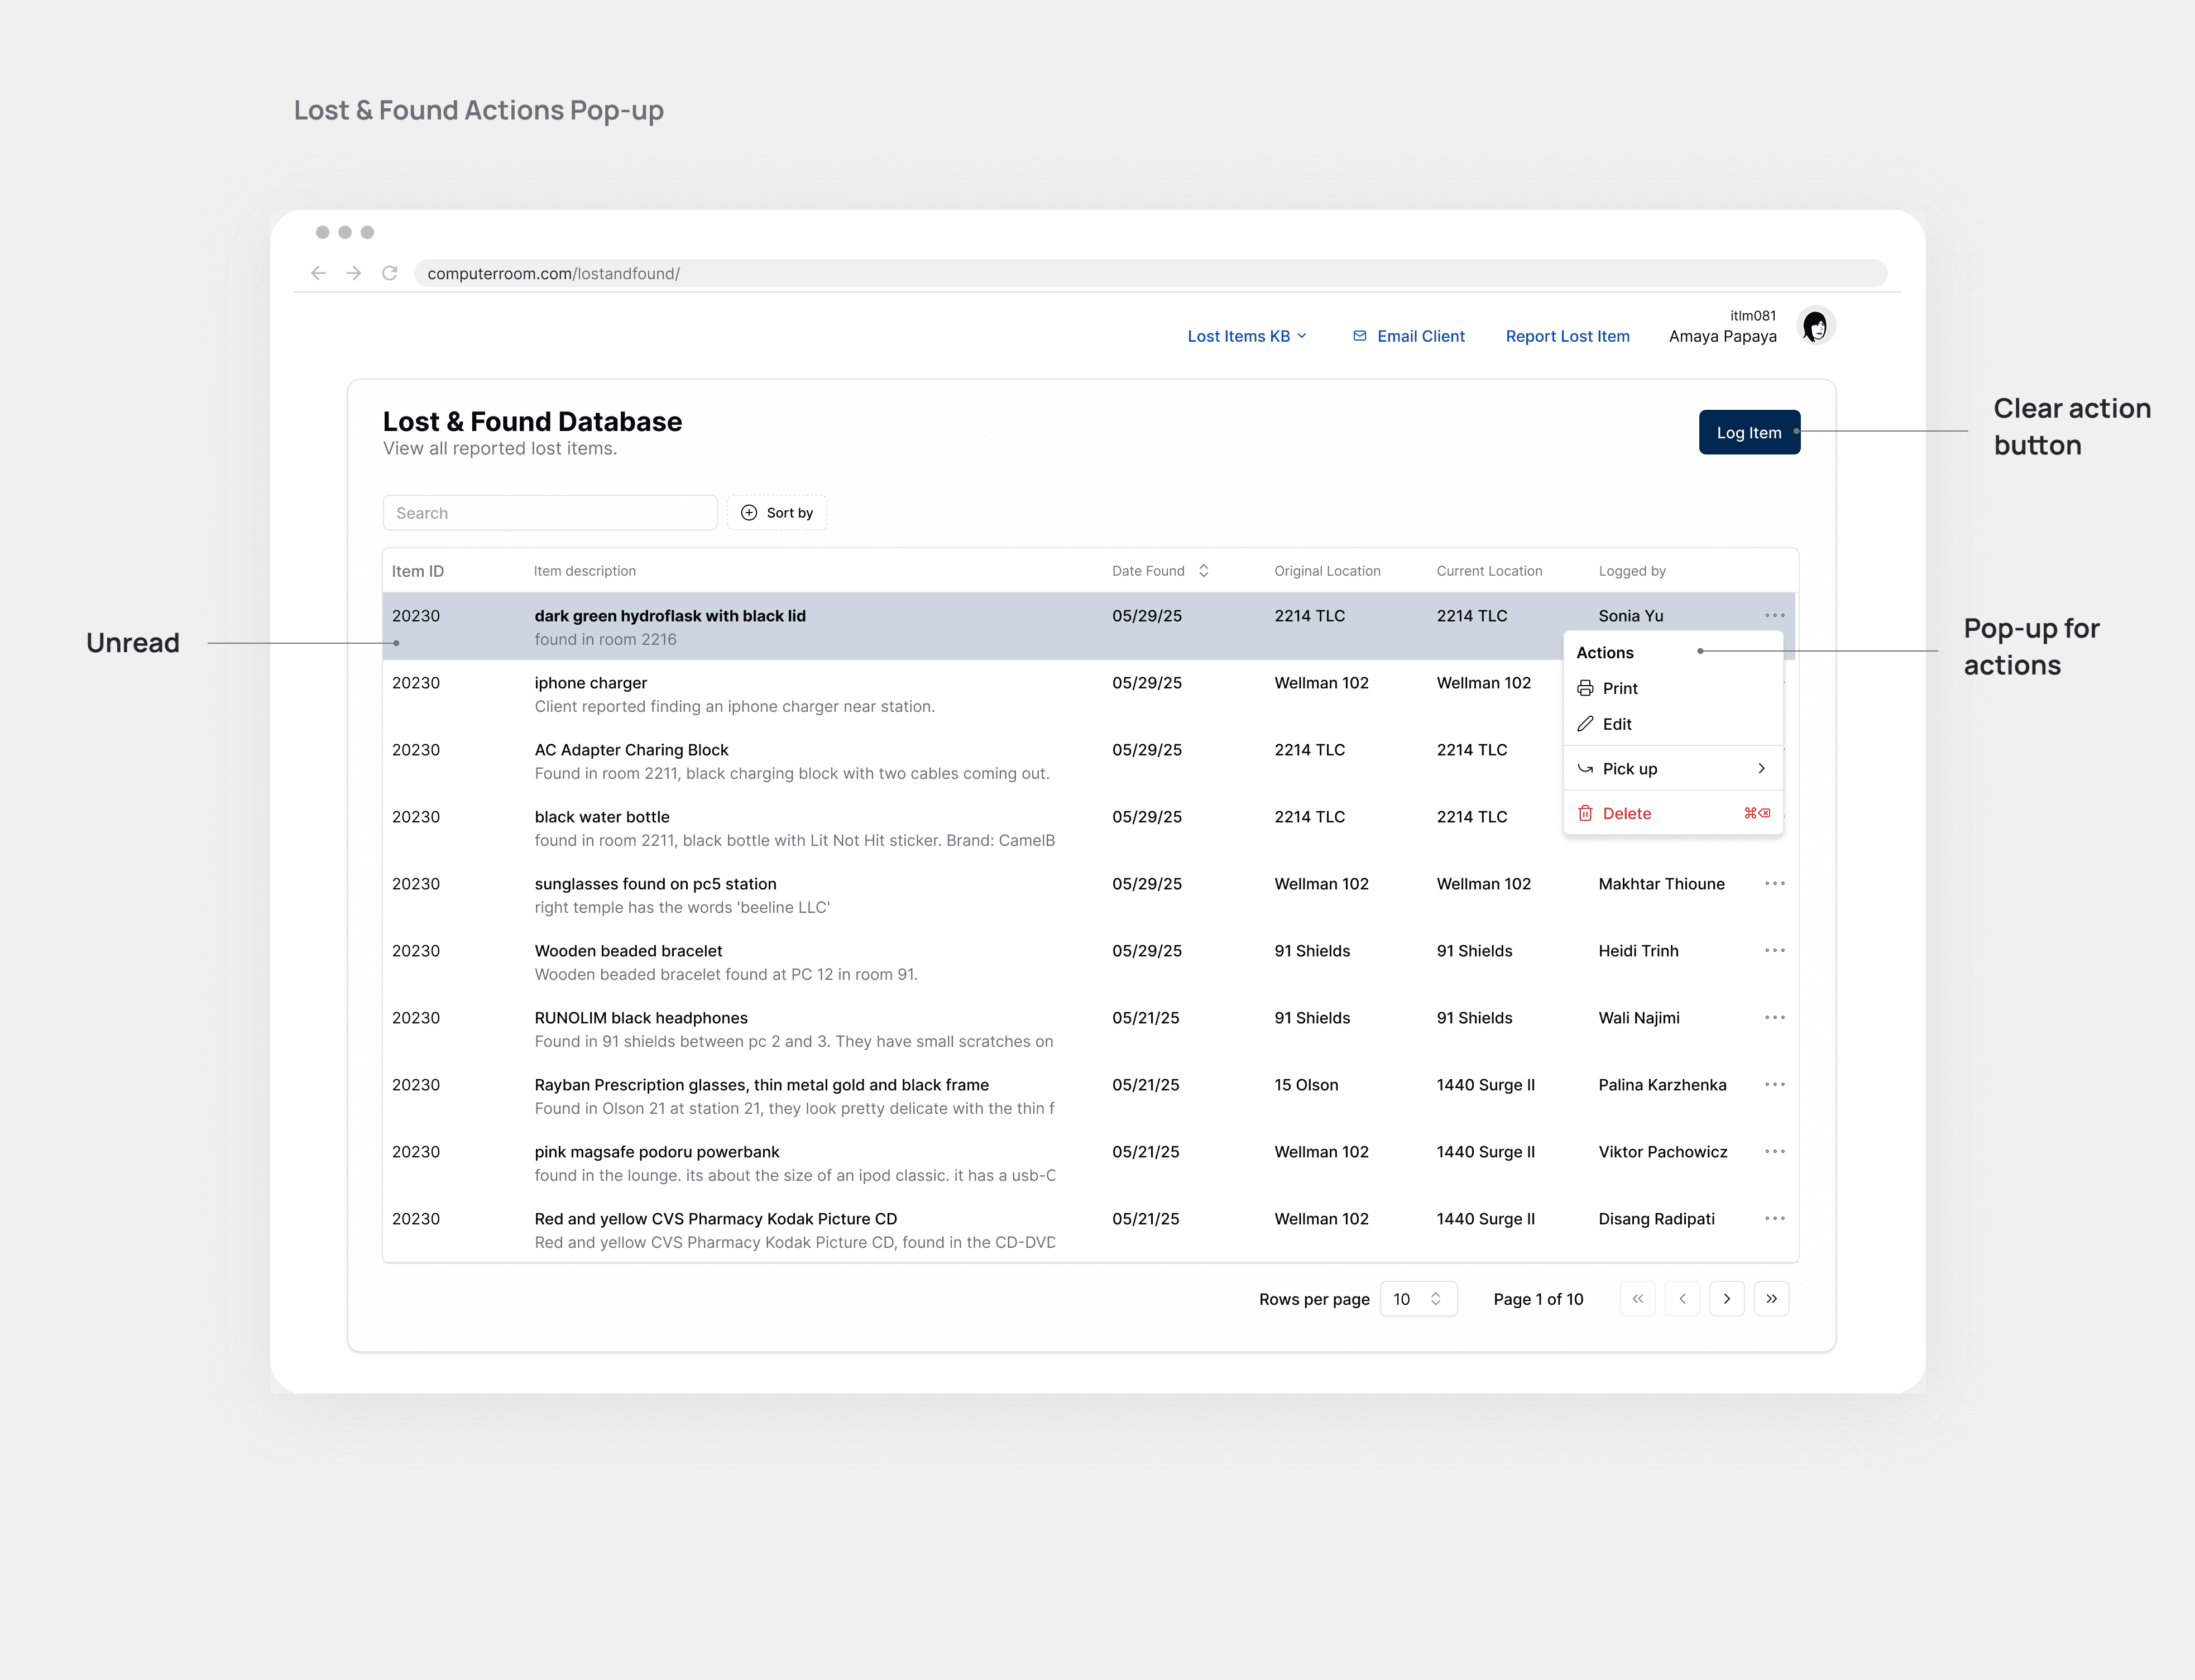Open the Rows per page selector

tap(1417, 1299)
